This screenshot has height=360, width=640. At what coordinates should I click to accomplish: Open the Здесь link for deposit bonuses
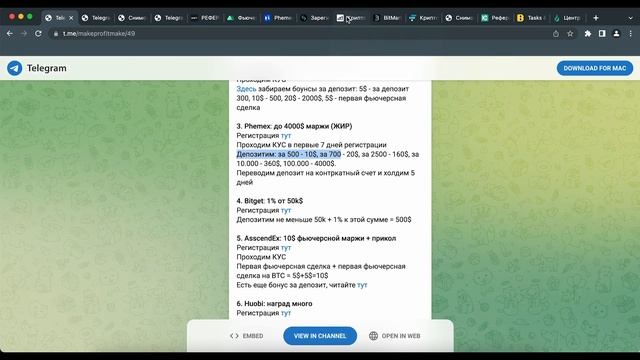tap(246, 89)
